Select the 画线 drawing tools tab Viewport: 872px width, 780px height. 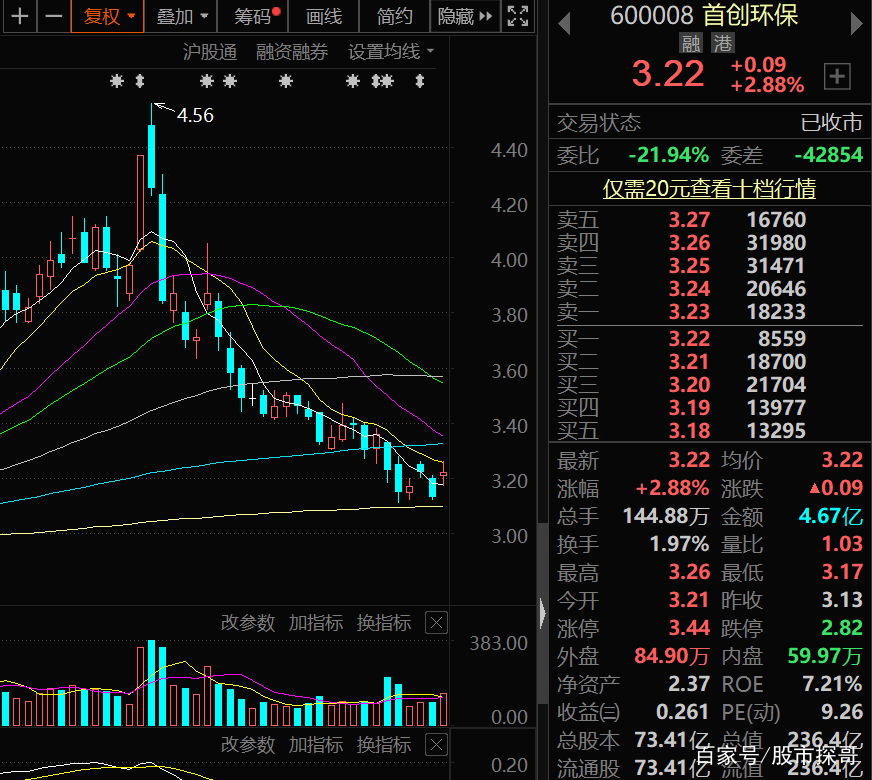point(323,16)
